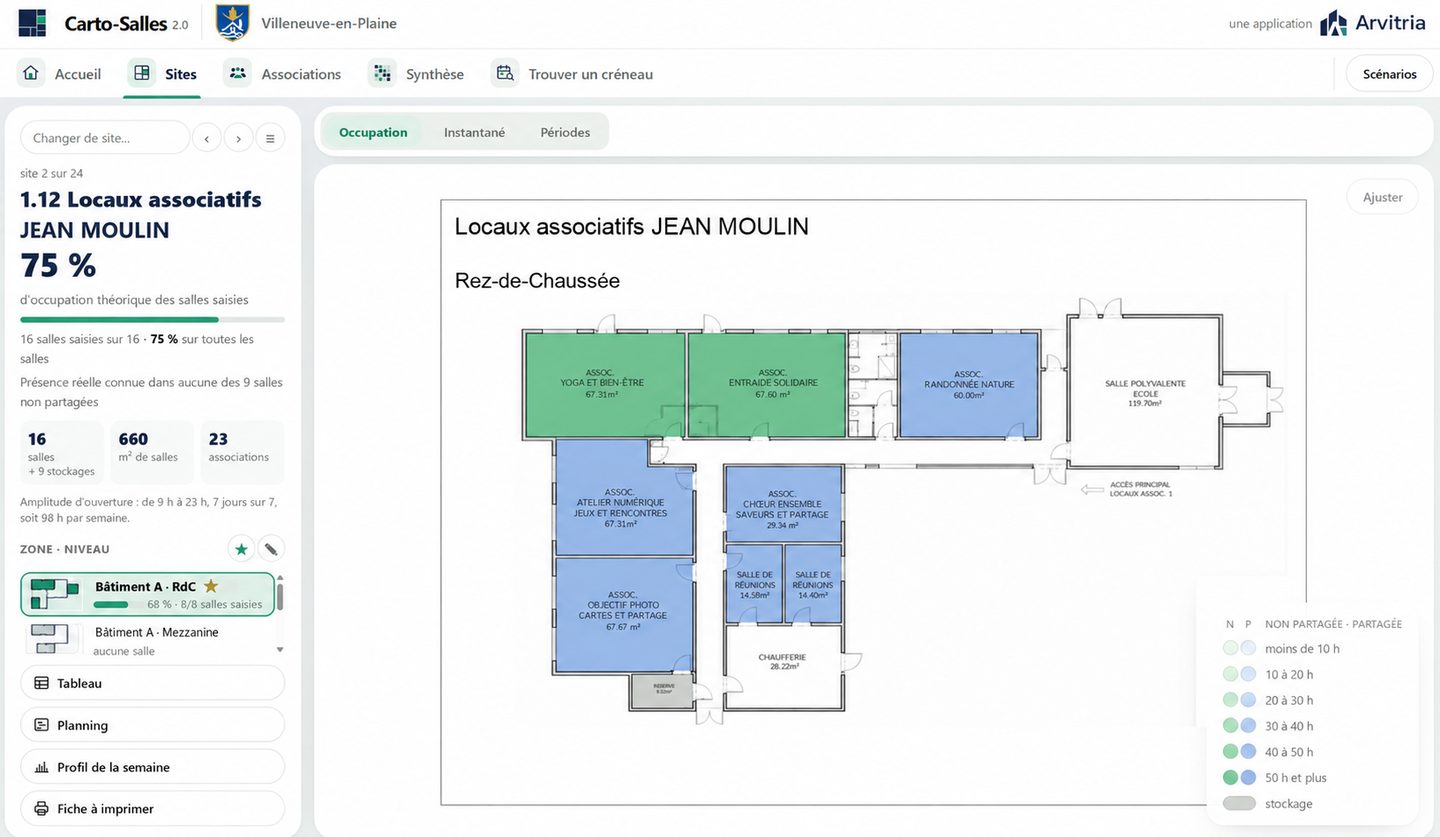1440x837 pixels.
Task: Click the Carto-Salles logo icon
Action: click(x=32, y=23)
